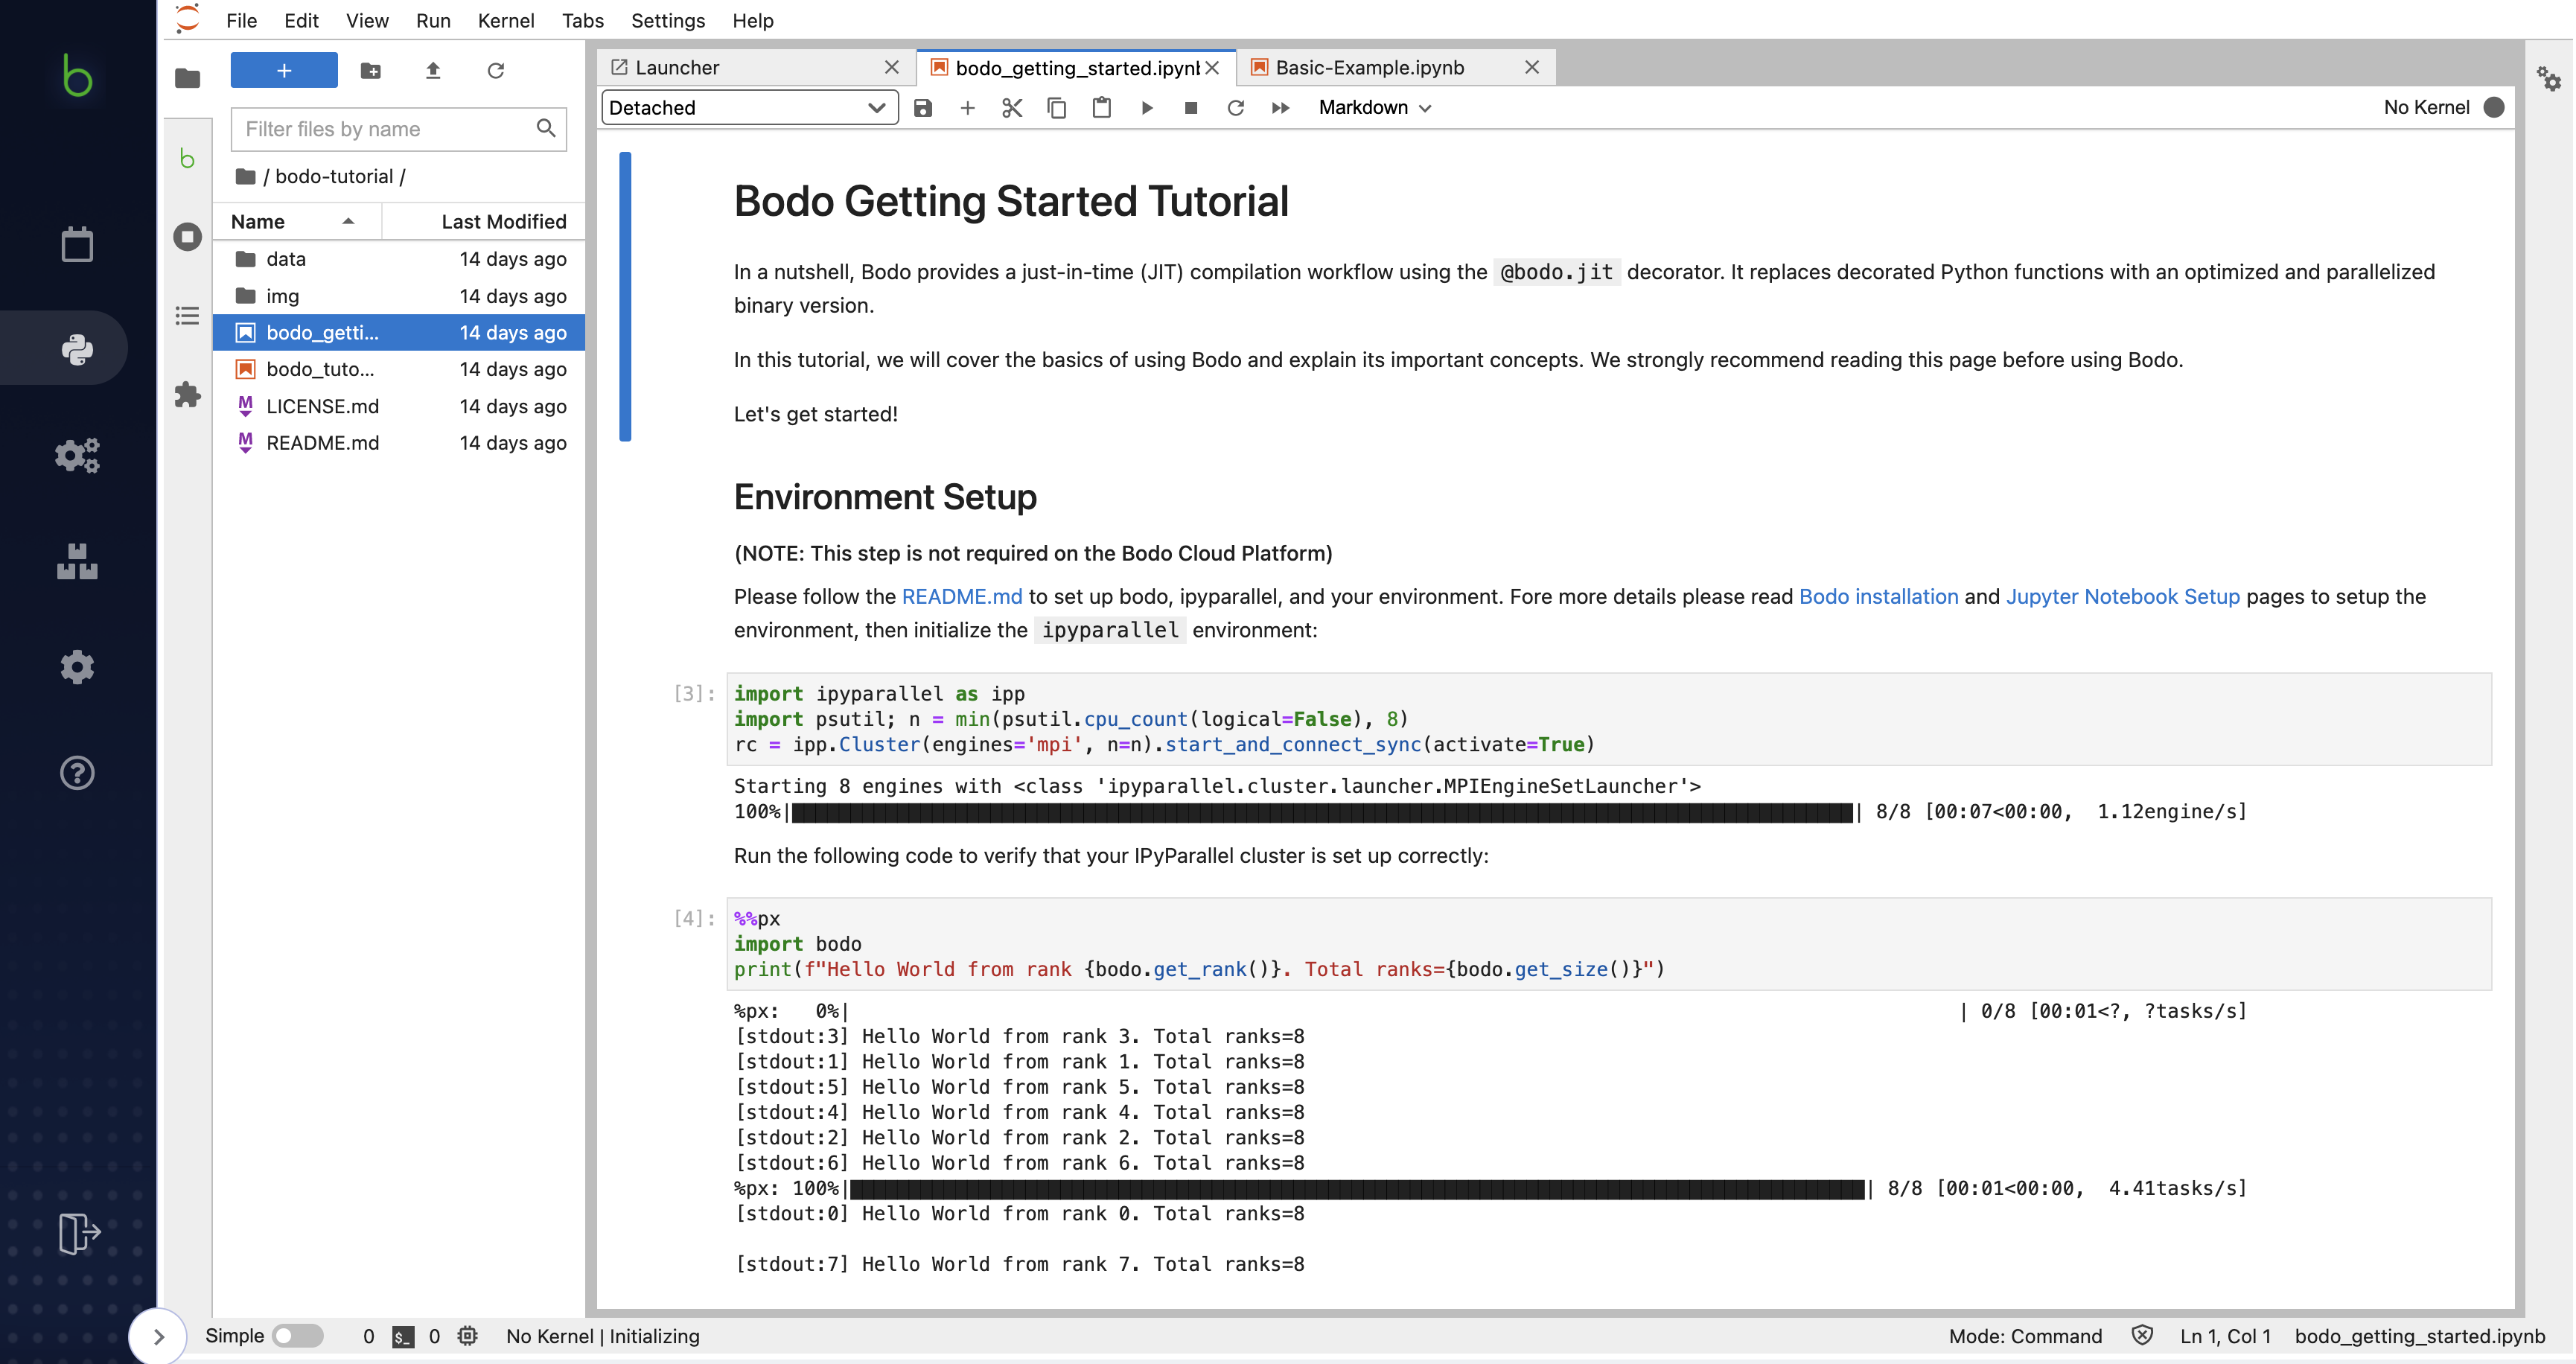Expand the sidebar with the arrow button

[158, 1336]
